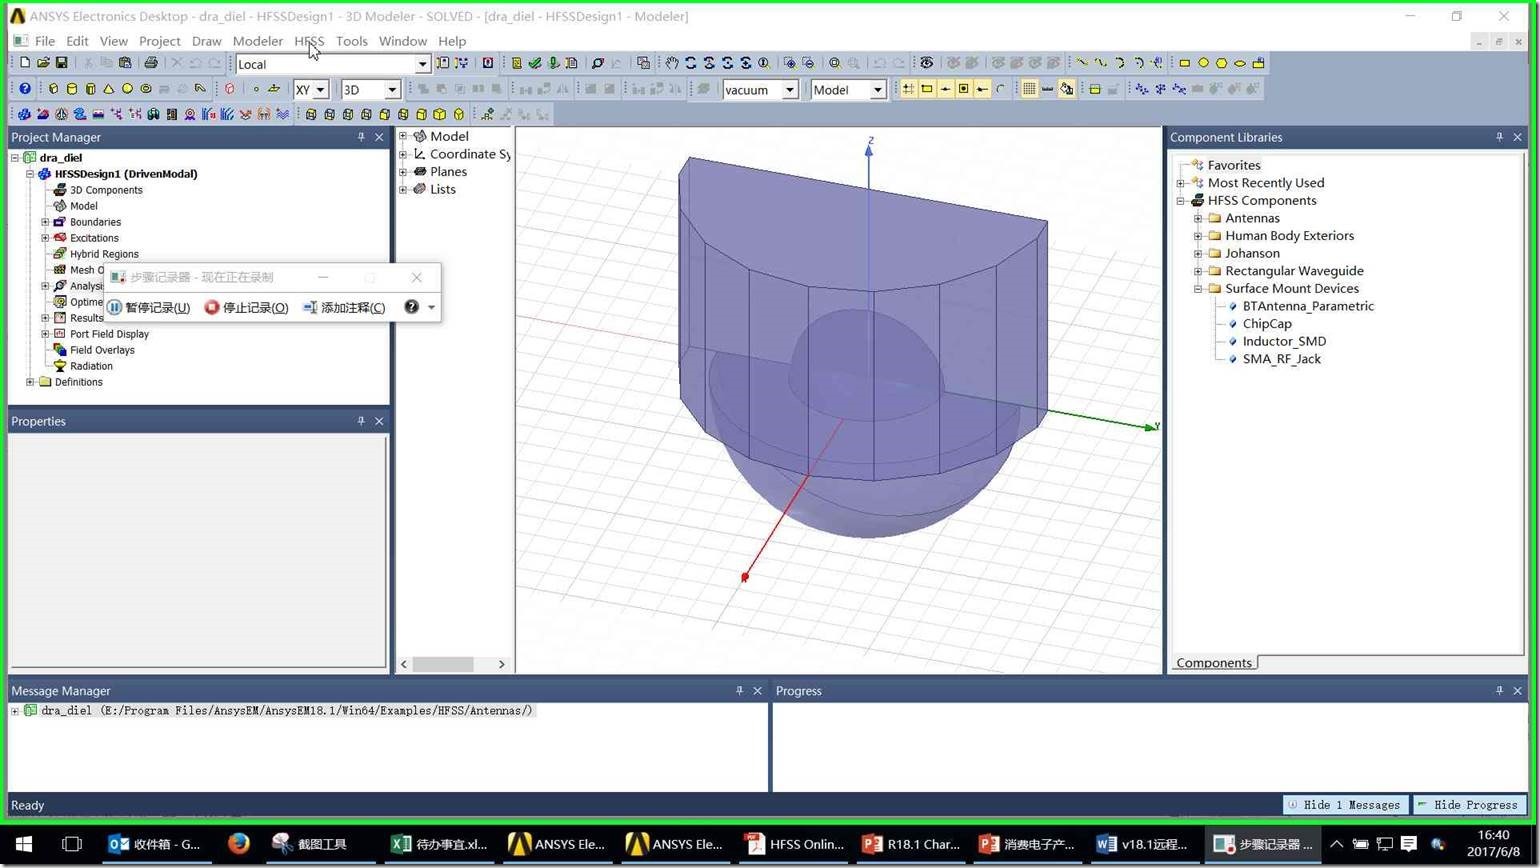The width and height of the screenshot is (1540, 868).
Task: Open the 3D movement mode dropdown
Action: tap(392, 90)
